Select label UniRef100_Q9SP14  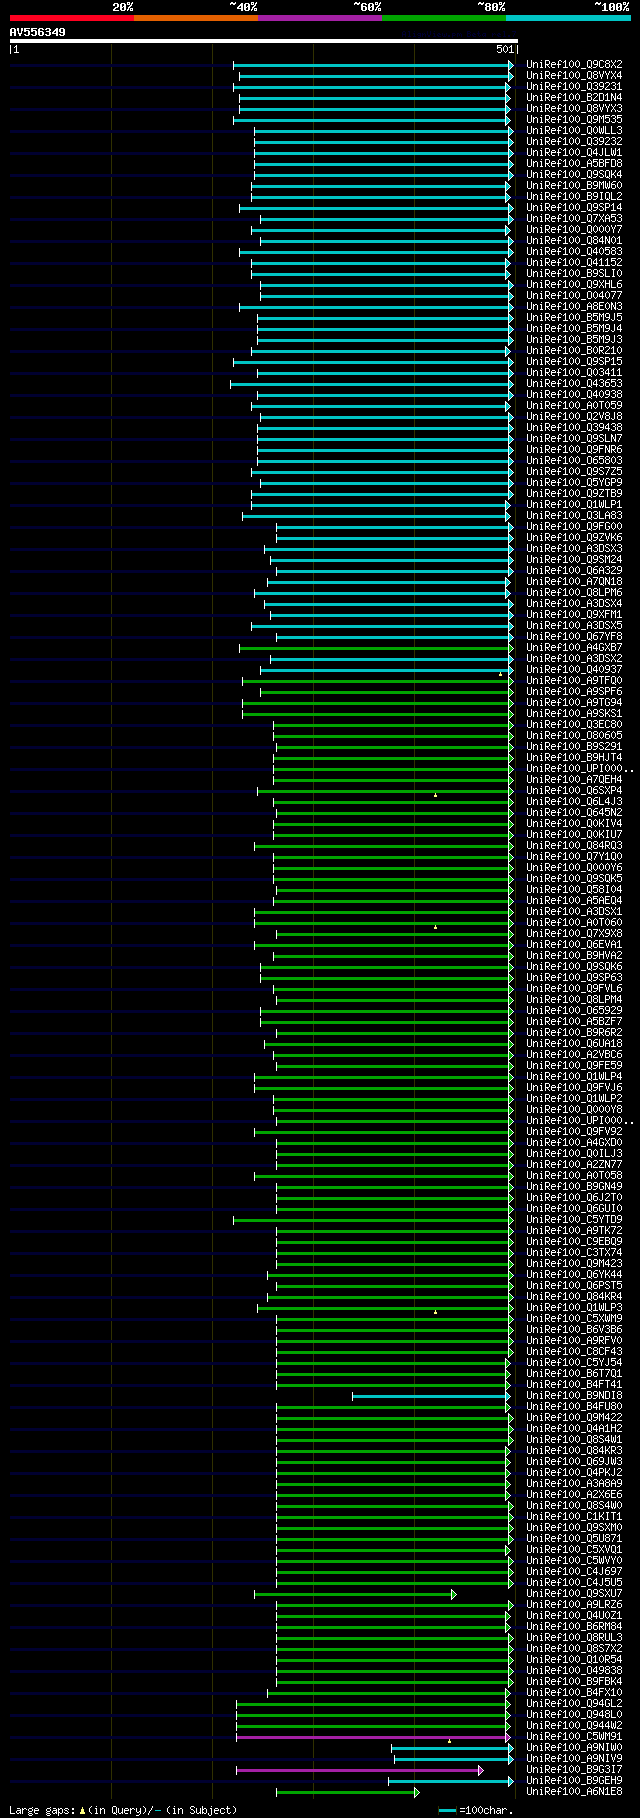pos(574,208)
